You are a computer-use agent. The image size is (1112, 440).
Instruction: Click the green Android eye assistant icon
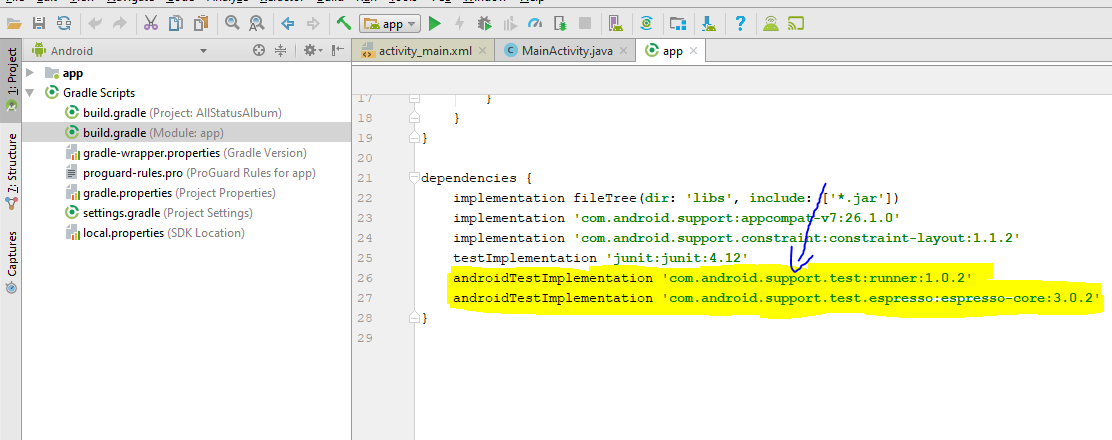tap(770, 23)
